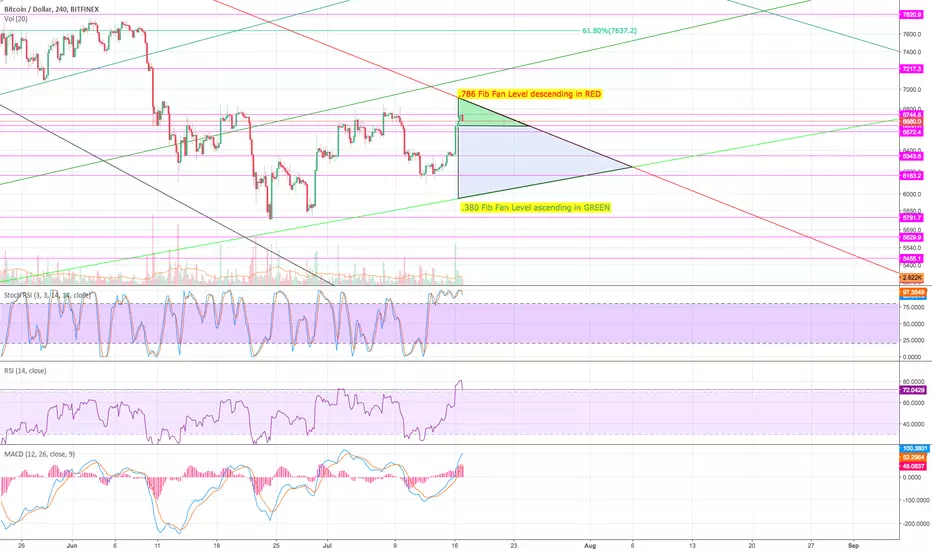Click the 7217.3 magenta price label
This screenshot has width=932, height=550.
911,70
